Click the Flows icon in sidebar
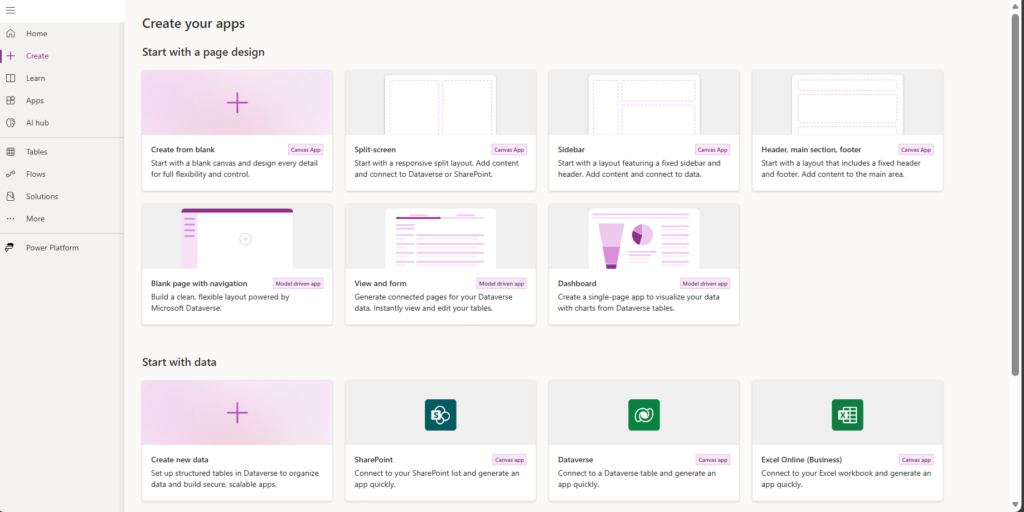1024x512 pixels. pos(10,174)
